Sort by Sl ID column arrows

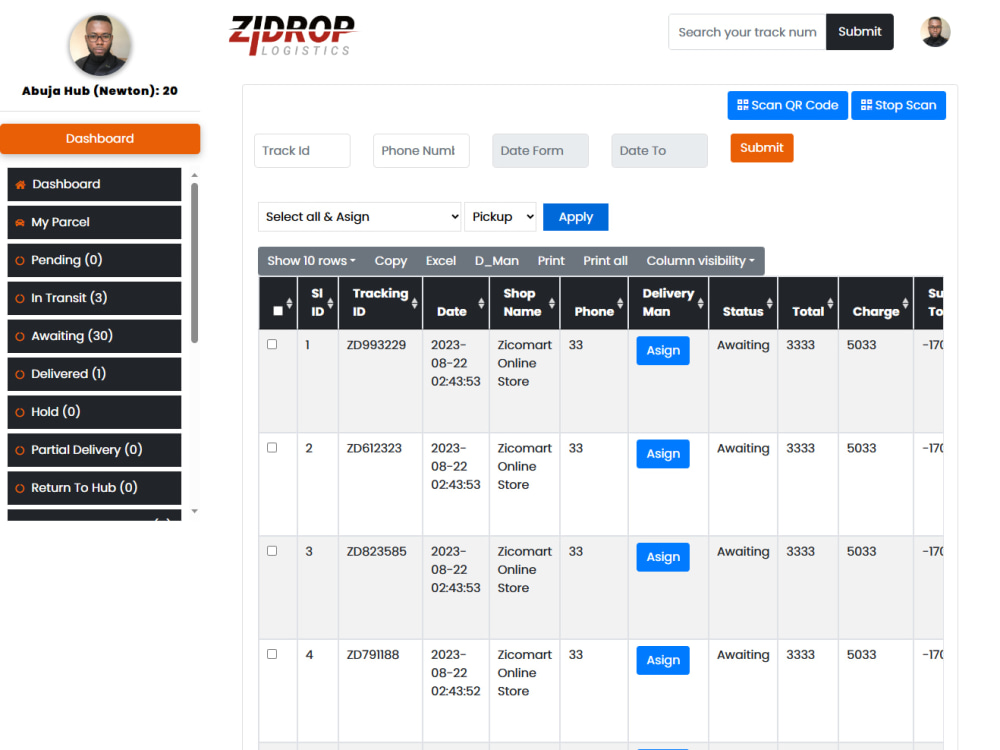[330, 303]
